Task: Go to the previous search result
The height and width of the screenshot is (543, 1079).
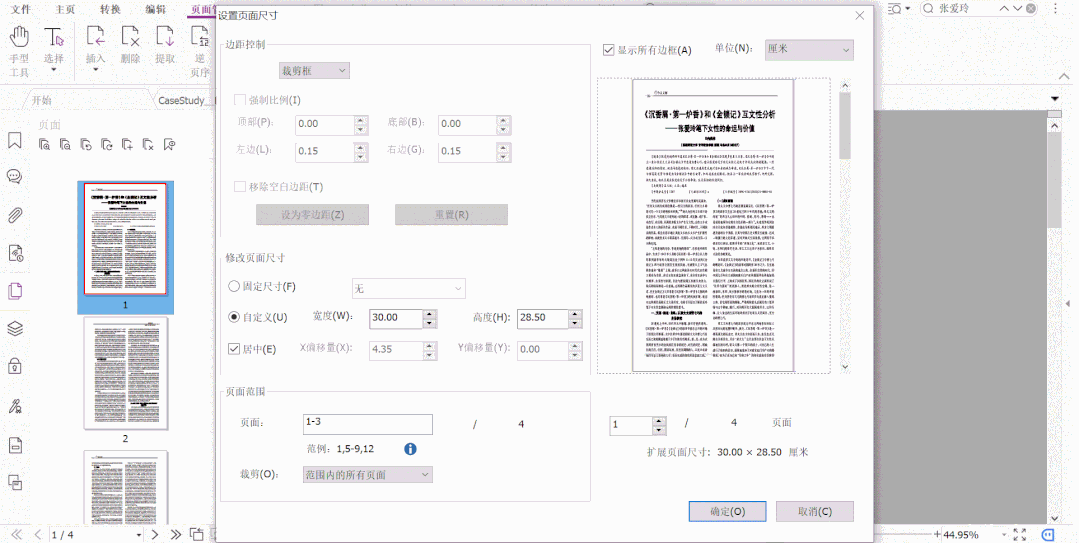Action: click(1004, 8)
